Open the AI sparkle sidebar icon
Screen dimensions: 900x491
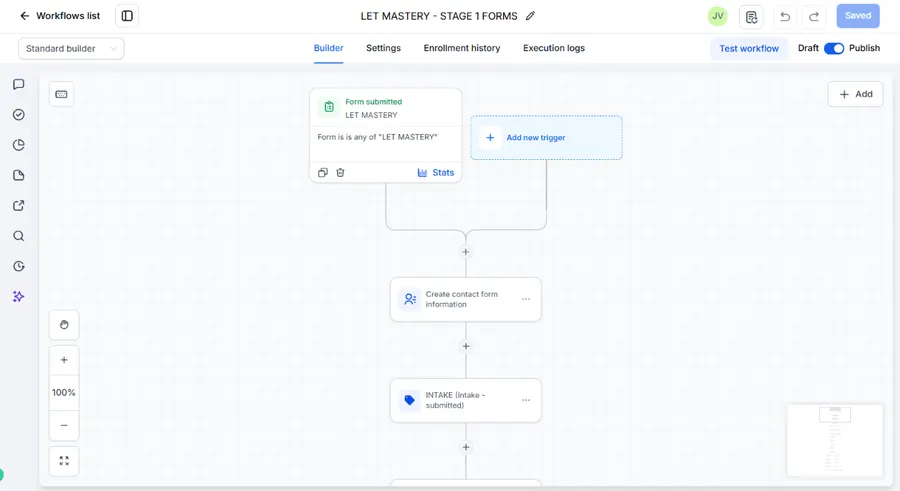(18, 296)
